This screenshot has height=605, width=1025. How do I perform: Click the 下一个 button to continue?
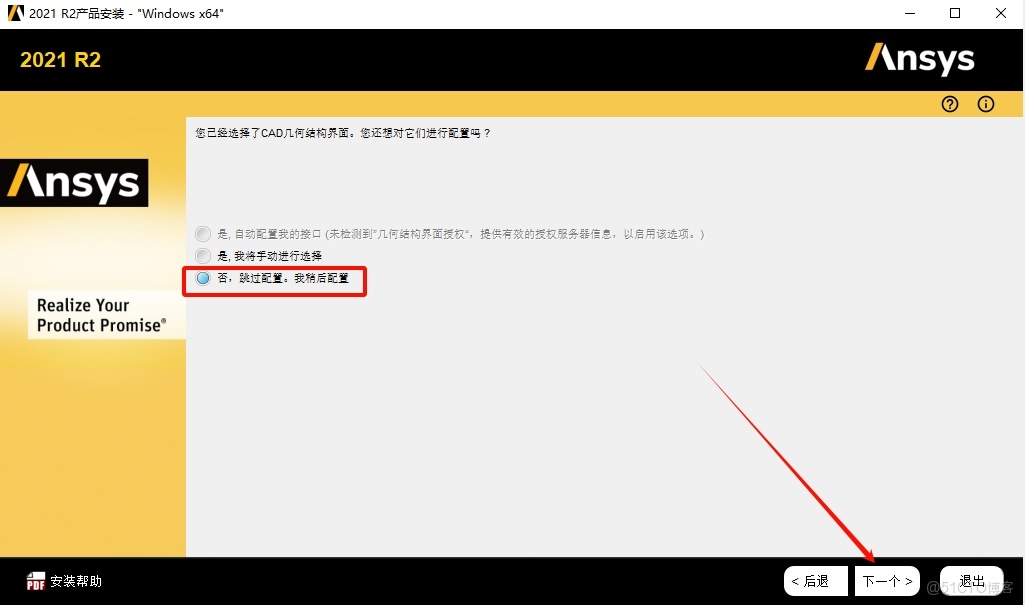[x=886, y=581]
